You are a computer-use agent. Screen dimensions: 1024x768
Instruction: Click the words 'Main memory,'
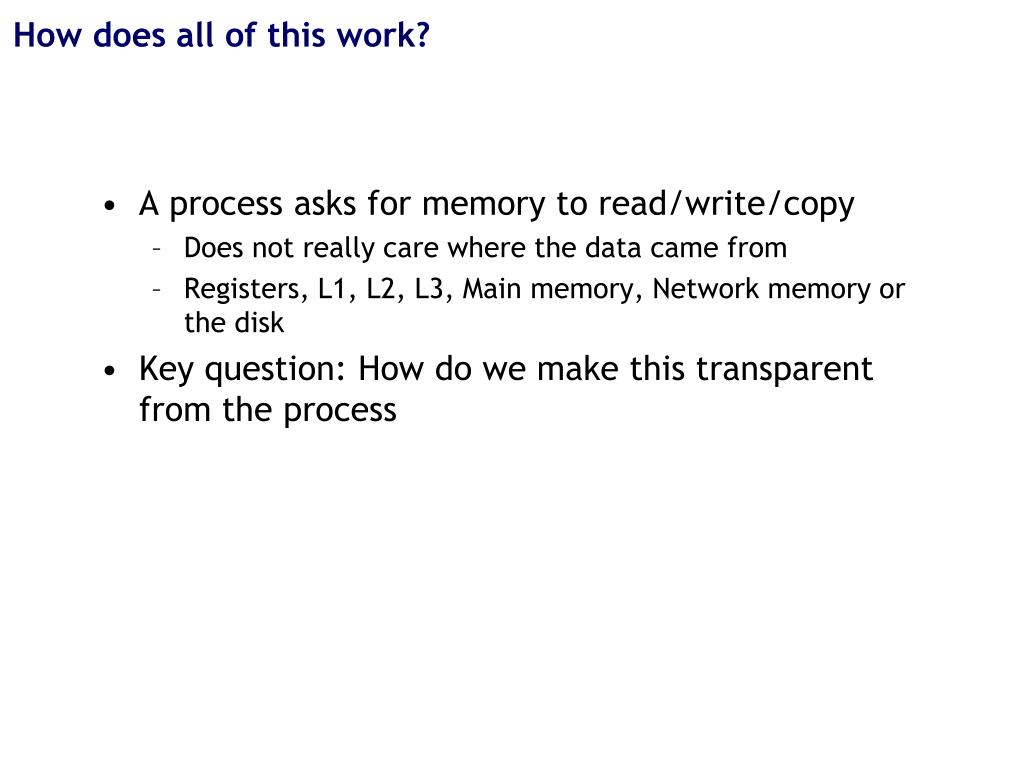coord(552,289)
